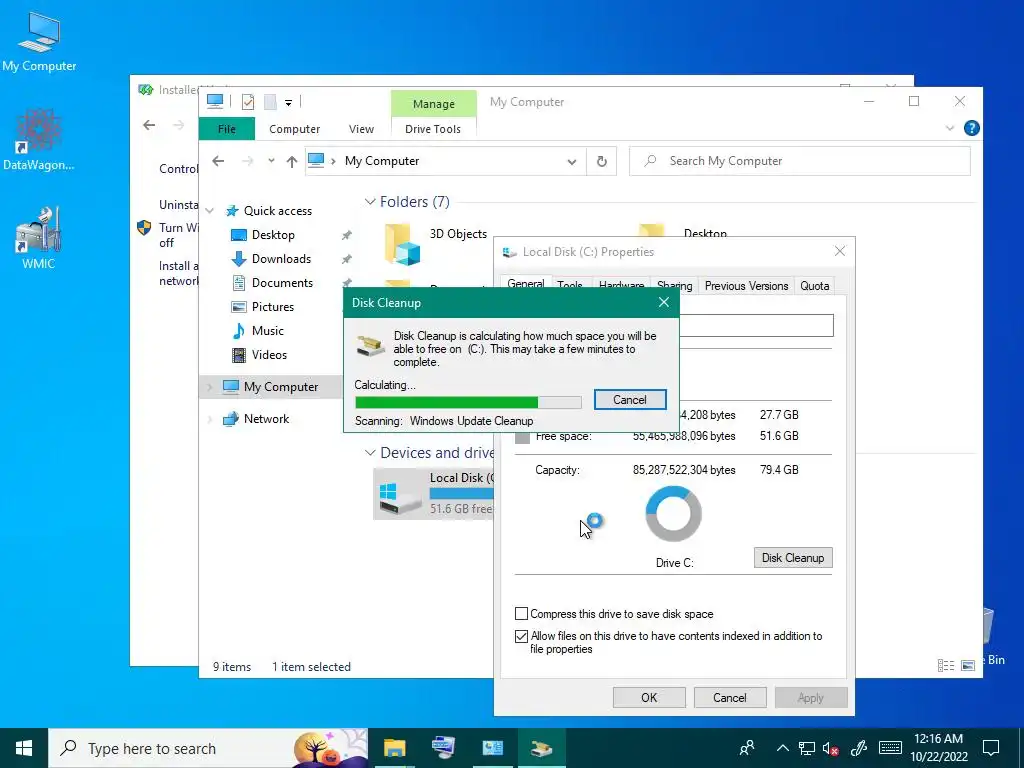Collapse the Folders (7) group
Image resolution: width=1024 pixels, height=768 pixels.
(x=370, y=202)
